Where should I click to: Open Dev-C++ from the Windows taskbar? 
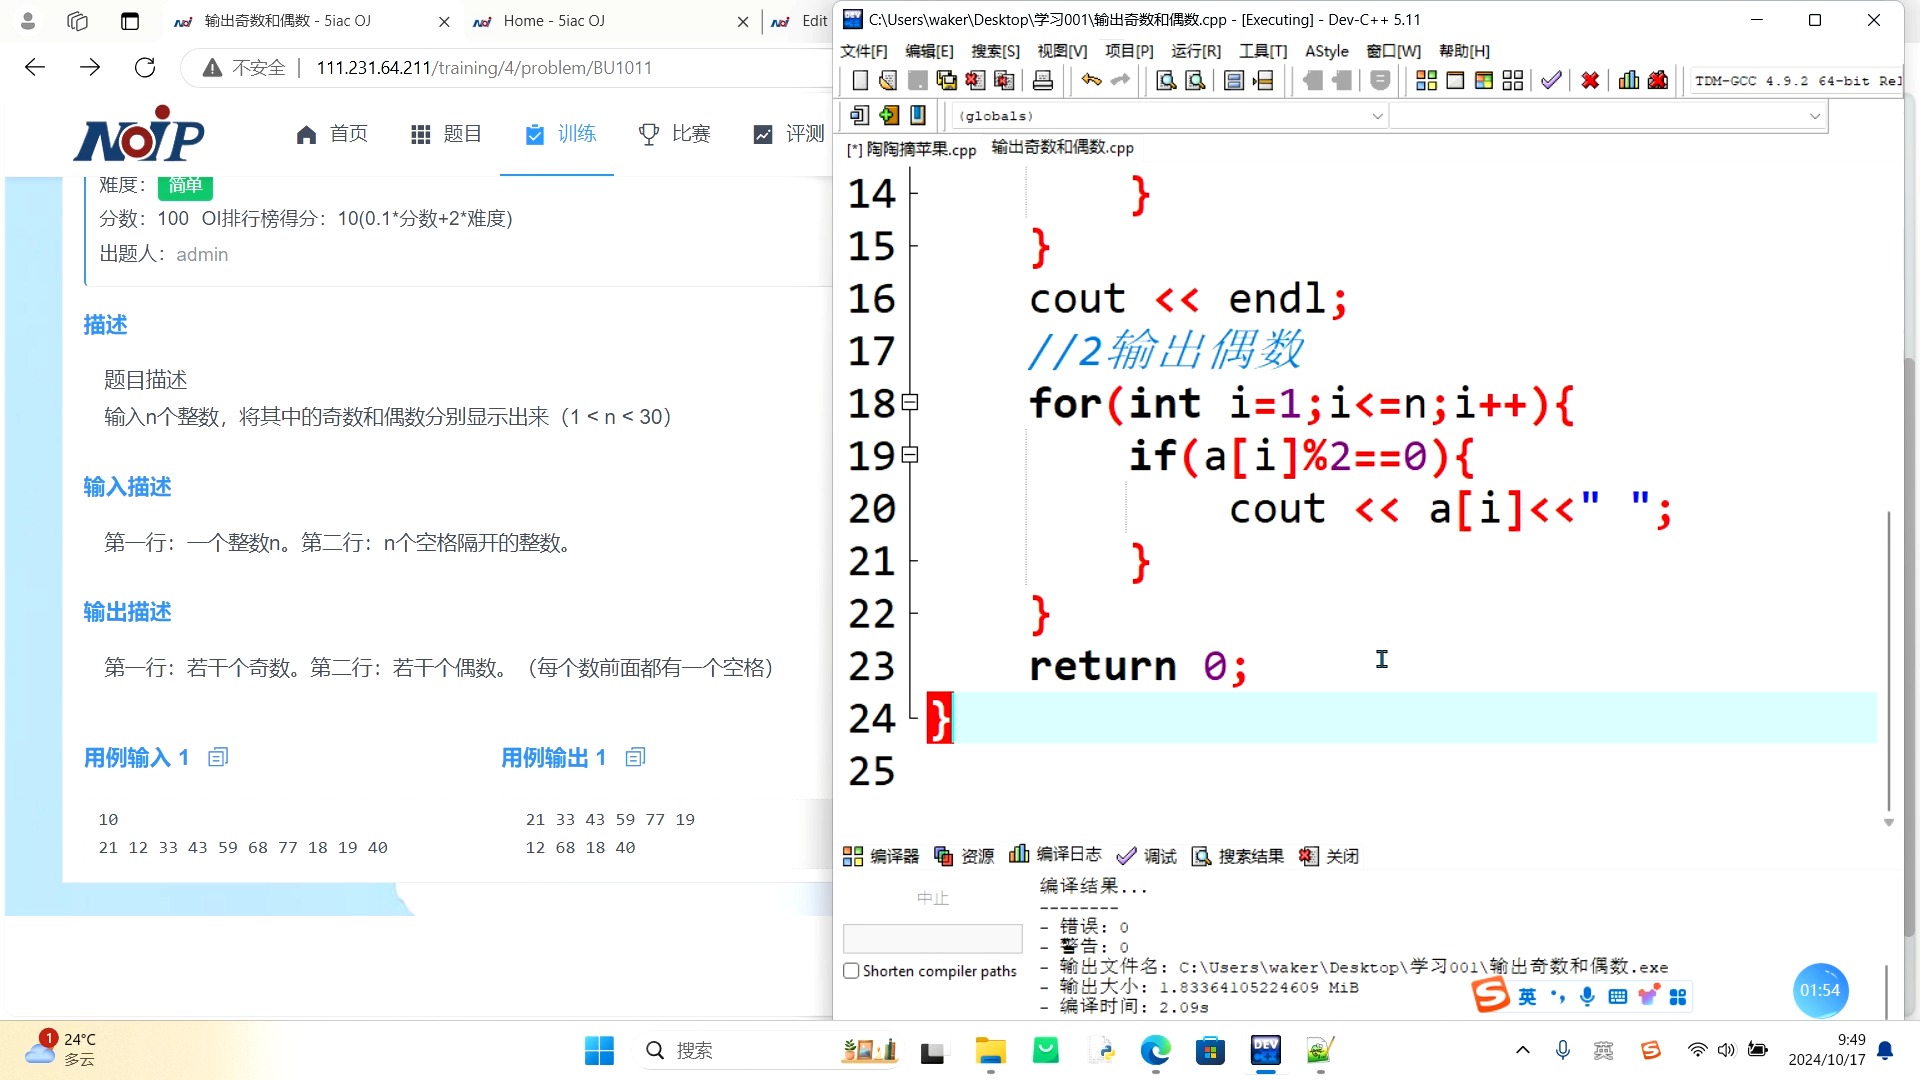1265,1051
